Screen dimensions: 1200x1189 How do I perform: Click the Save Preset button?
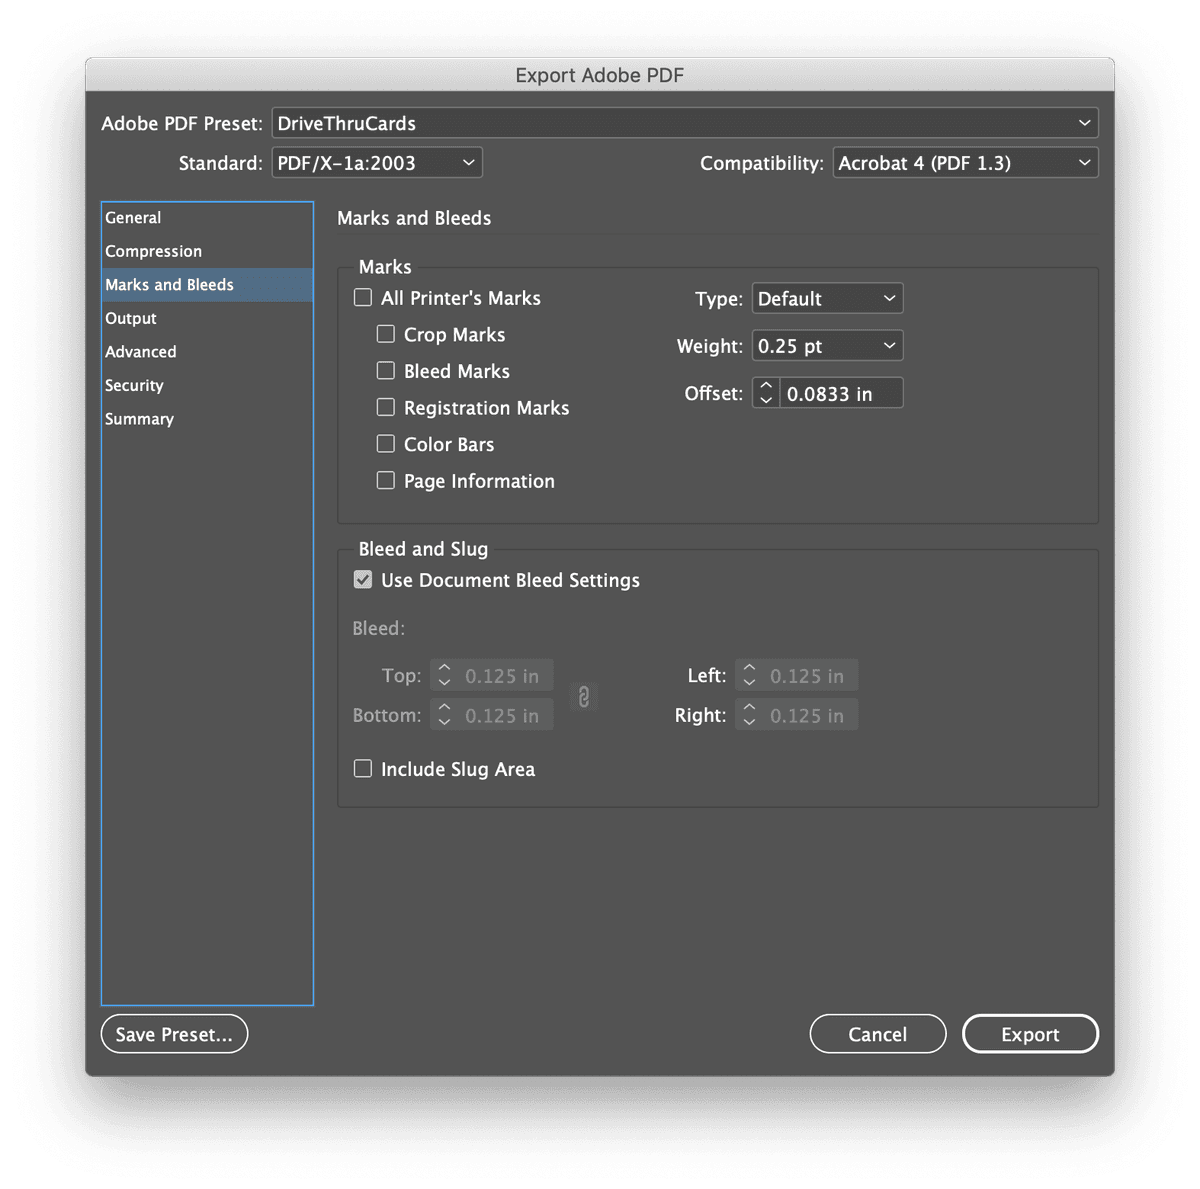point(174,1034)
